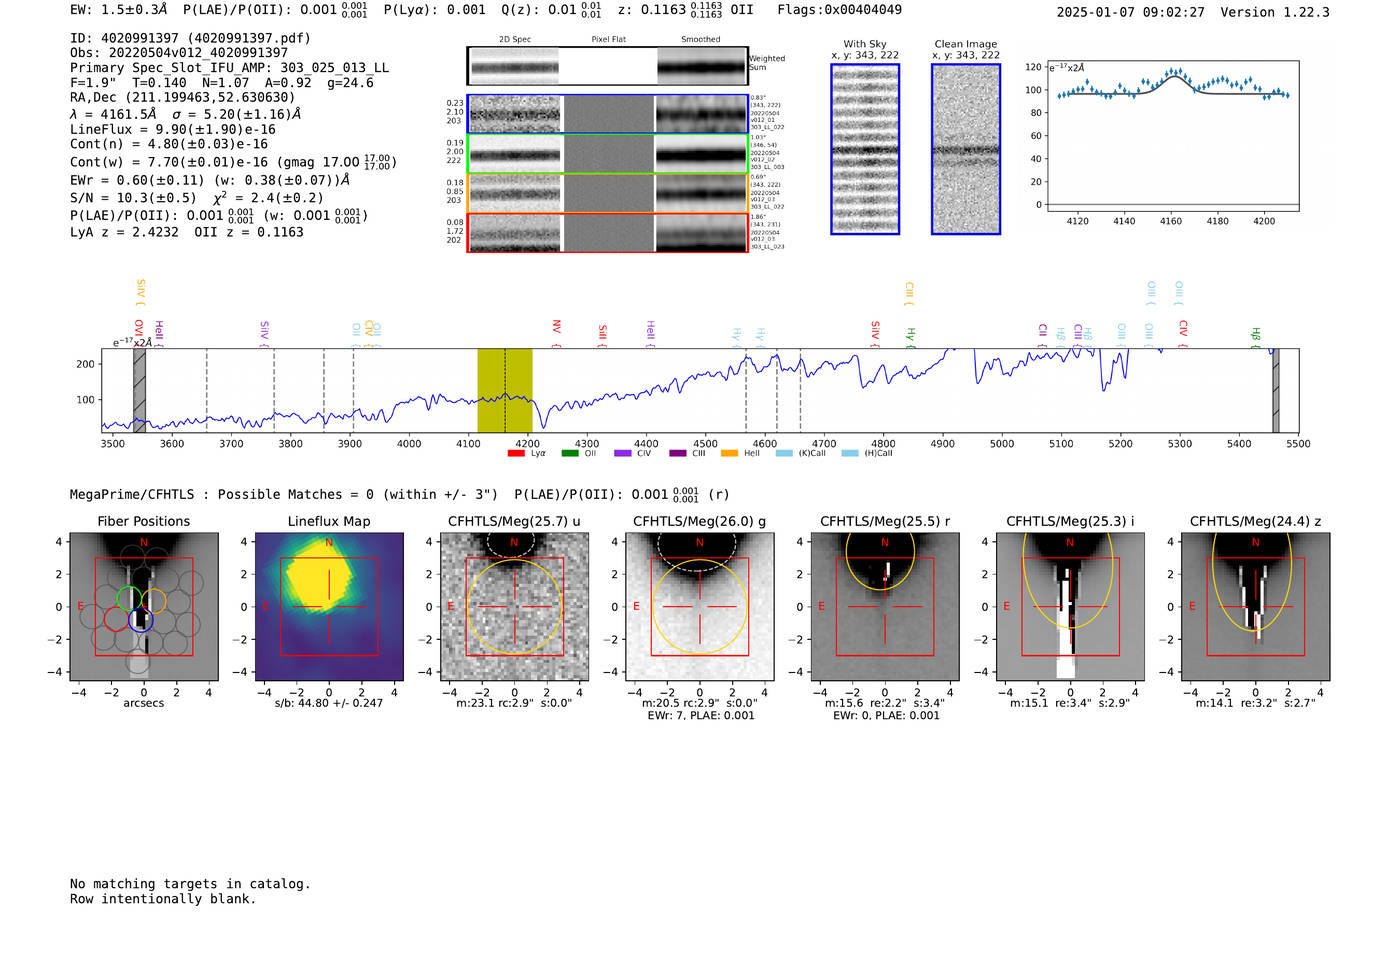Click the blue fiber circle in Fiber Positions
The width and height of the screenshot is (1400, 953).
142,621
